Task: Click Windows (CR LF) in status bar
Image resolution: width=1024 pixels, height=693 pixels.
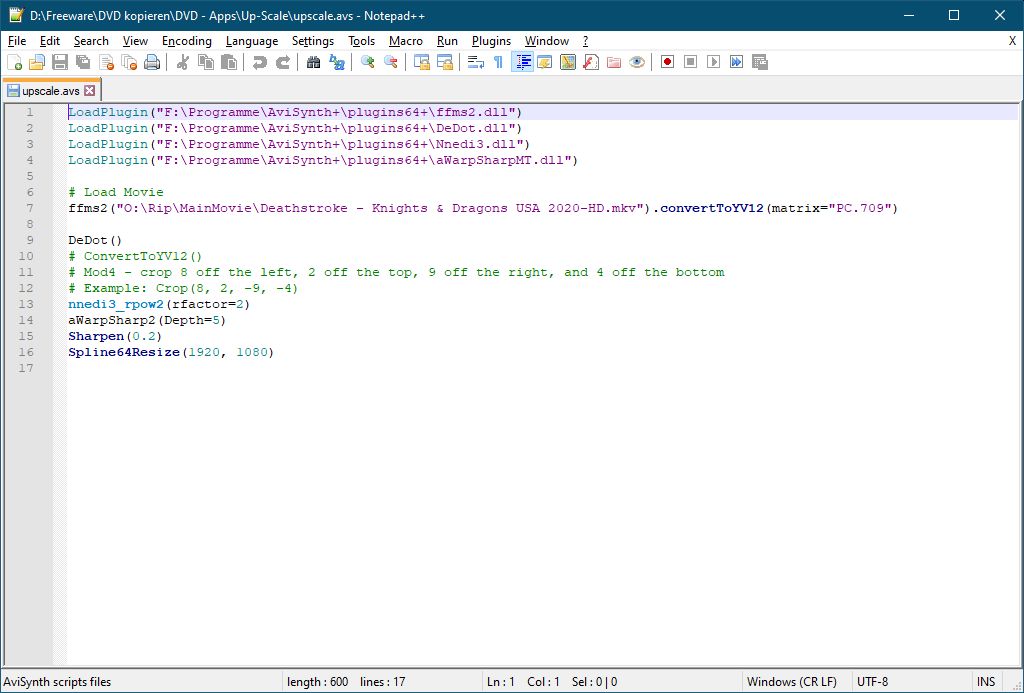Action: [x=791, y=682]
